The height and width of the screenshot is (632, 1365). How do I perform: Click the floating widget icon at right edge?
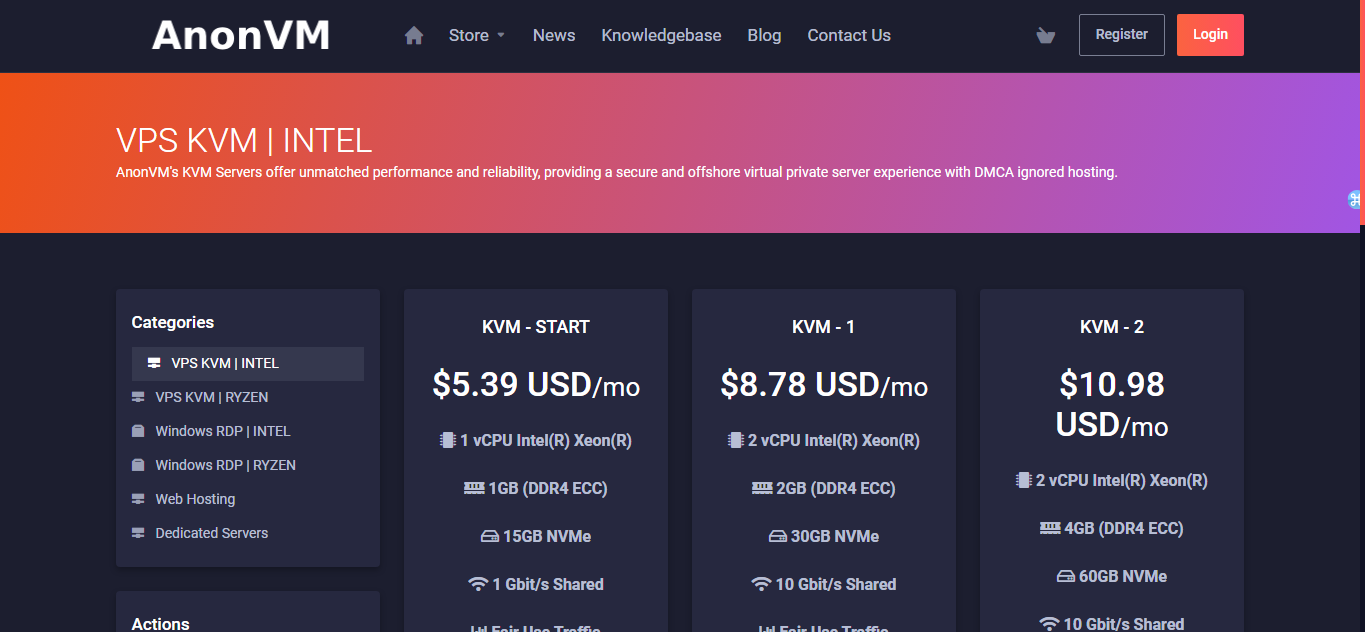click(1356, 199)
